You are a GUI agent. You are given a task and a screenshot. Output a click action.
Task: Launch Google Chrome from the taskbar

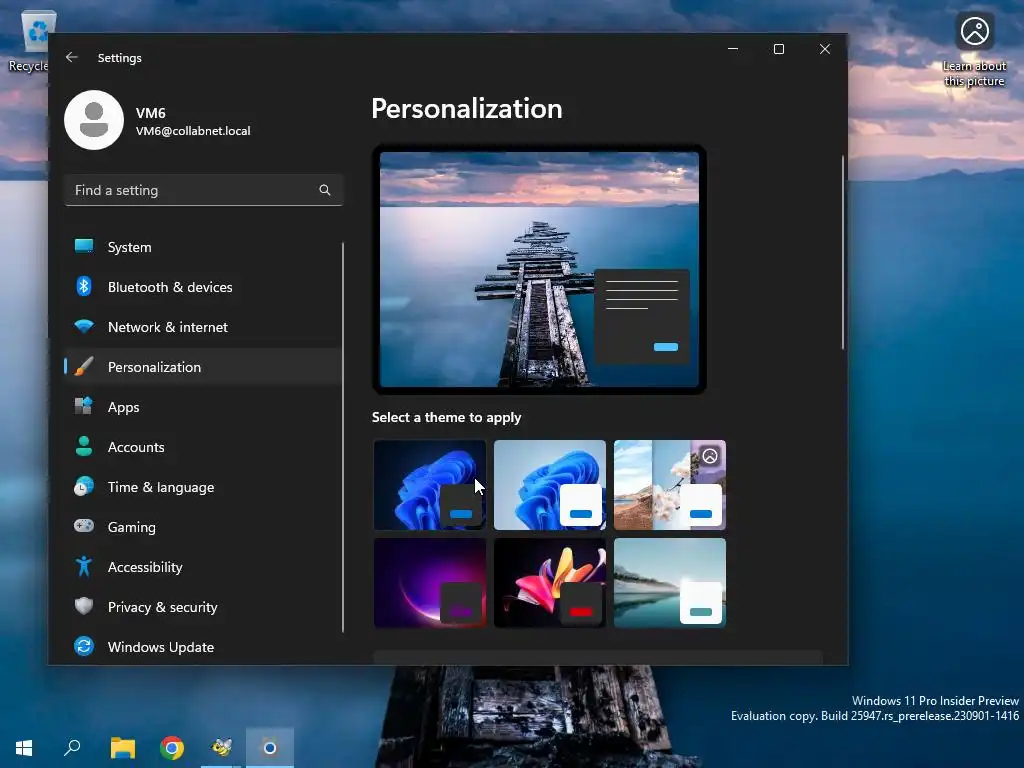(x=172, y=748)
